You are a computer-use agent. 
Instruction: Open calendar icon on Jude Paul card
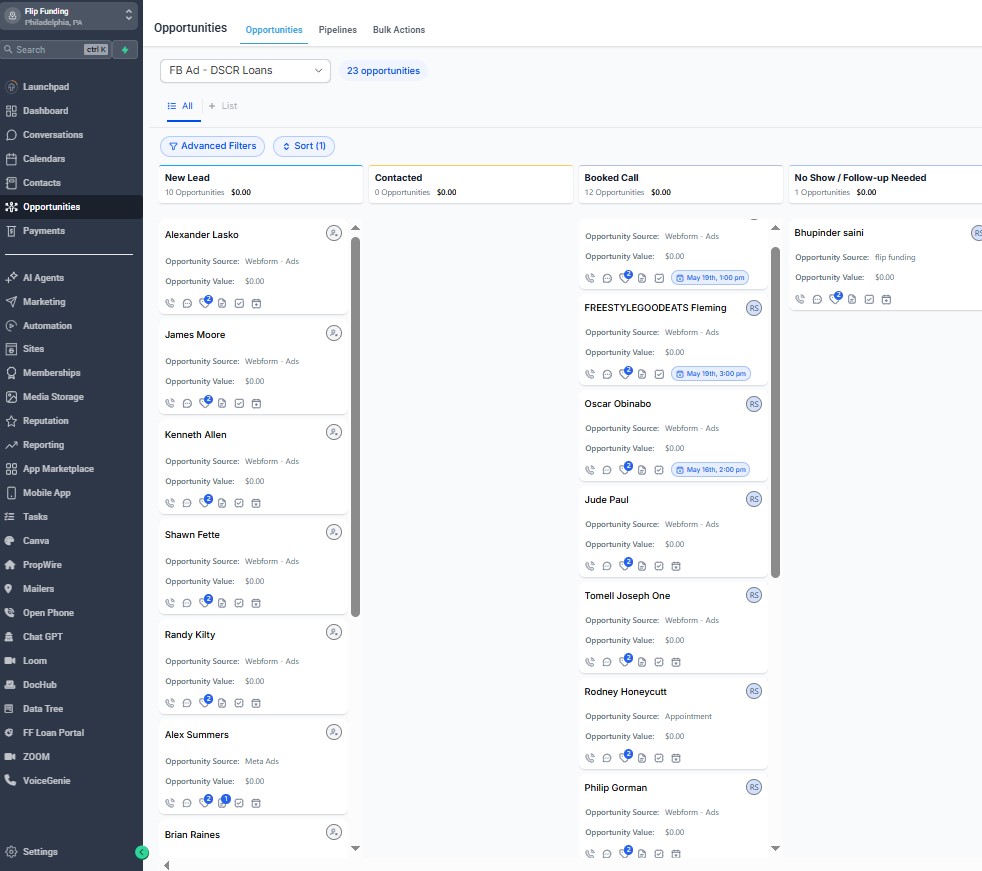(x=676, y=566)
